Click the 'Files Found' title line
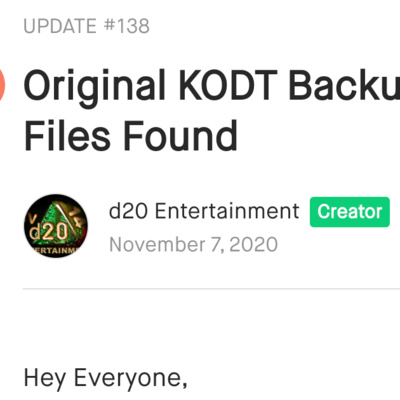This screenshot has width=400, height=400. [131, 136]
